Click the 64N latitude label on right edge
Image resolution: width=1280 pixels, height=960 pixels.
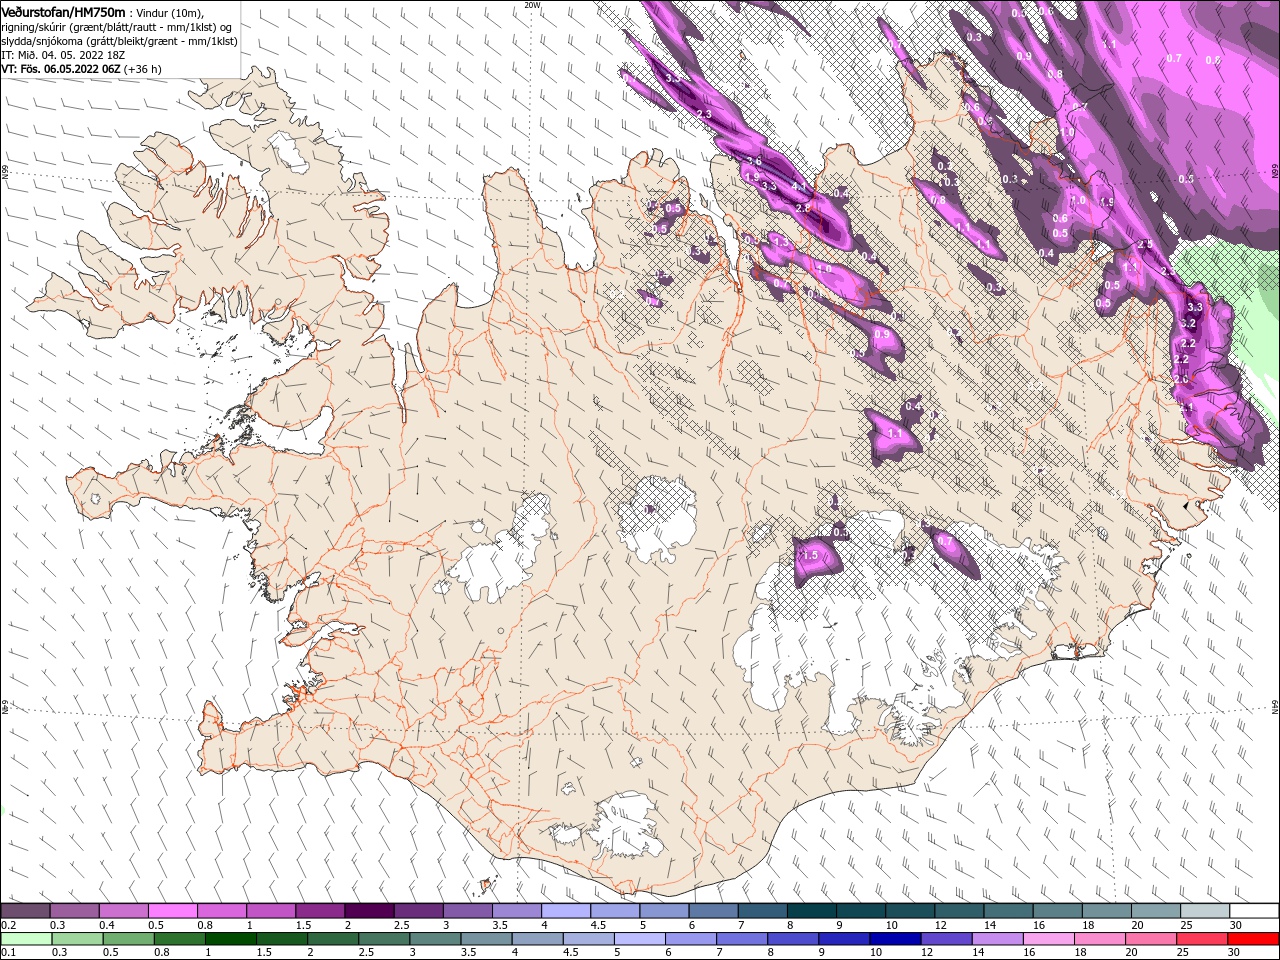[x=1275, y=707]
